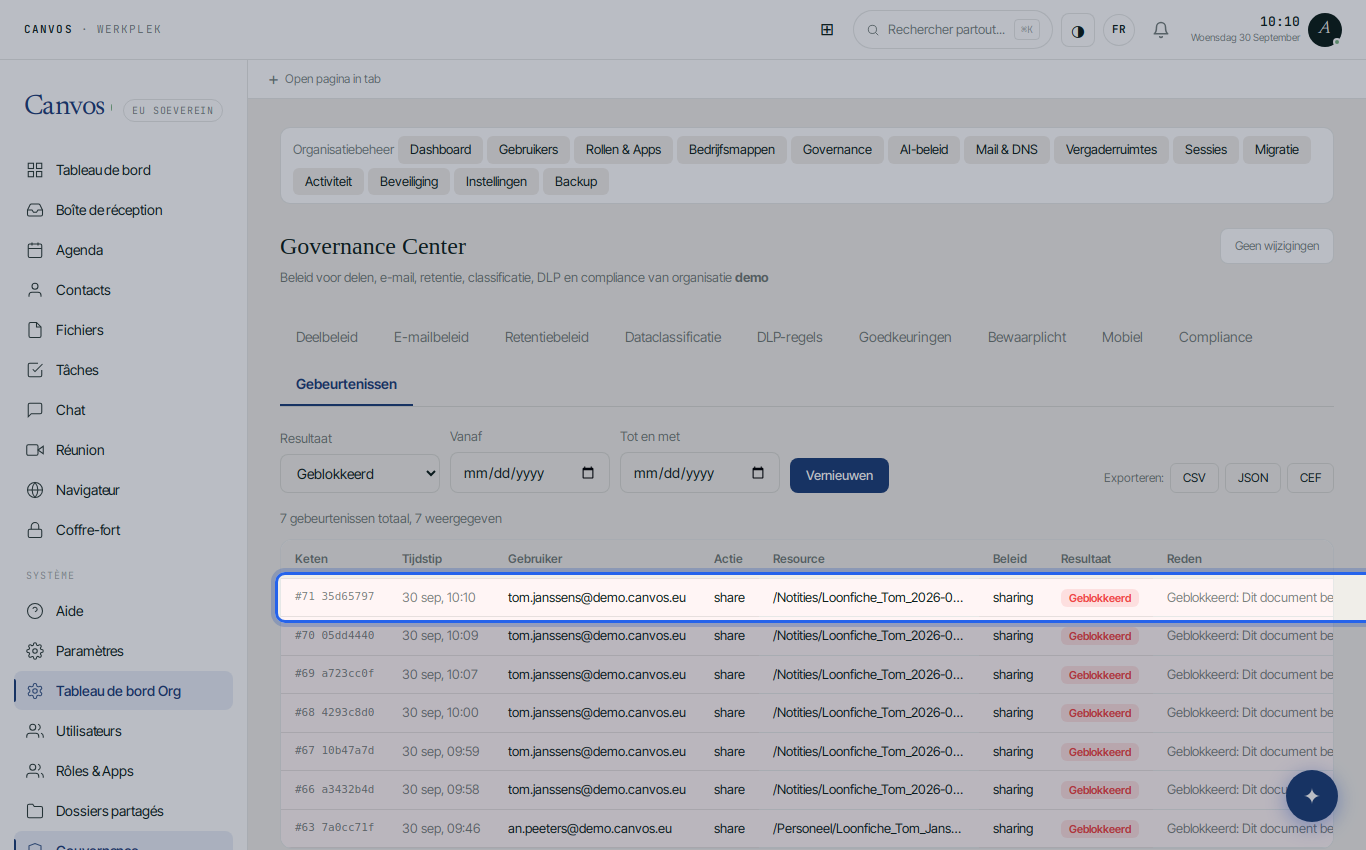The height and width of the screenshot is (850, 1366).
Task: Click the Navigateur globe icon
Action: click(x=35, y=490)
